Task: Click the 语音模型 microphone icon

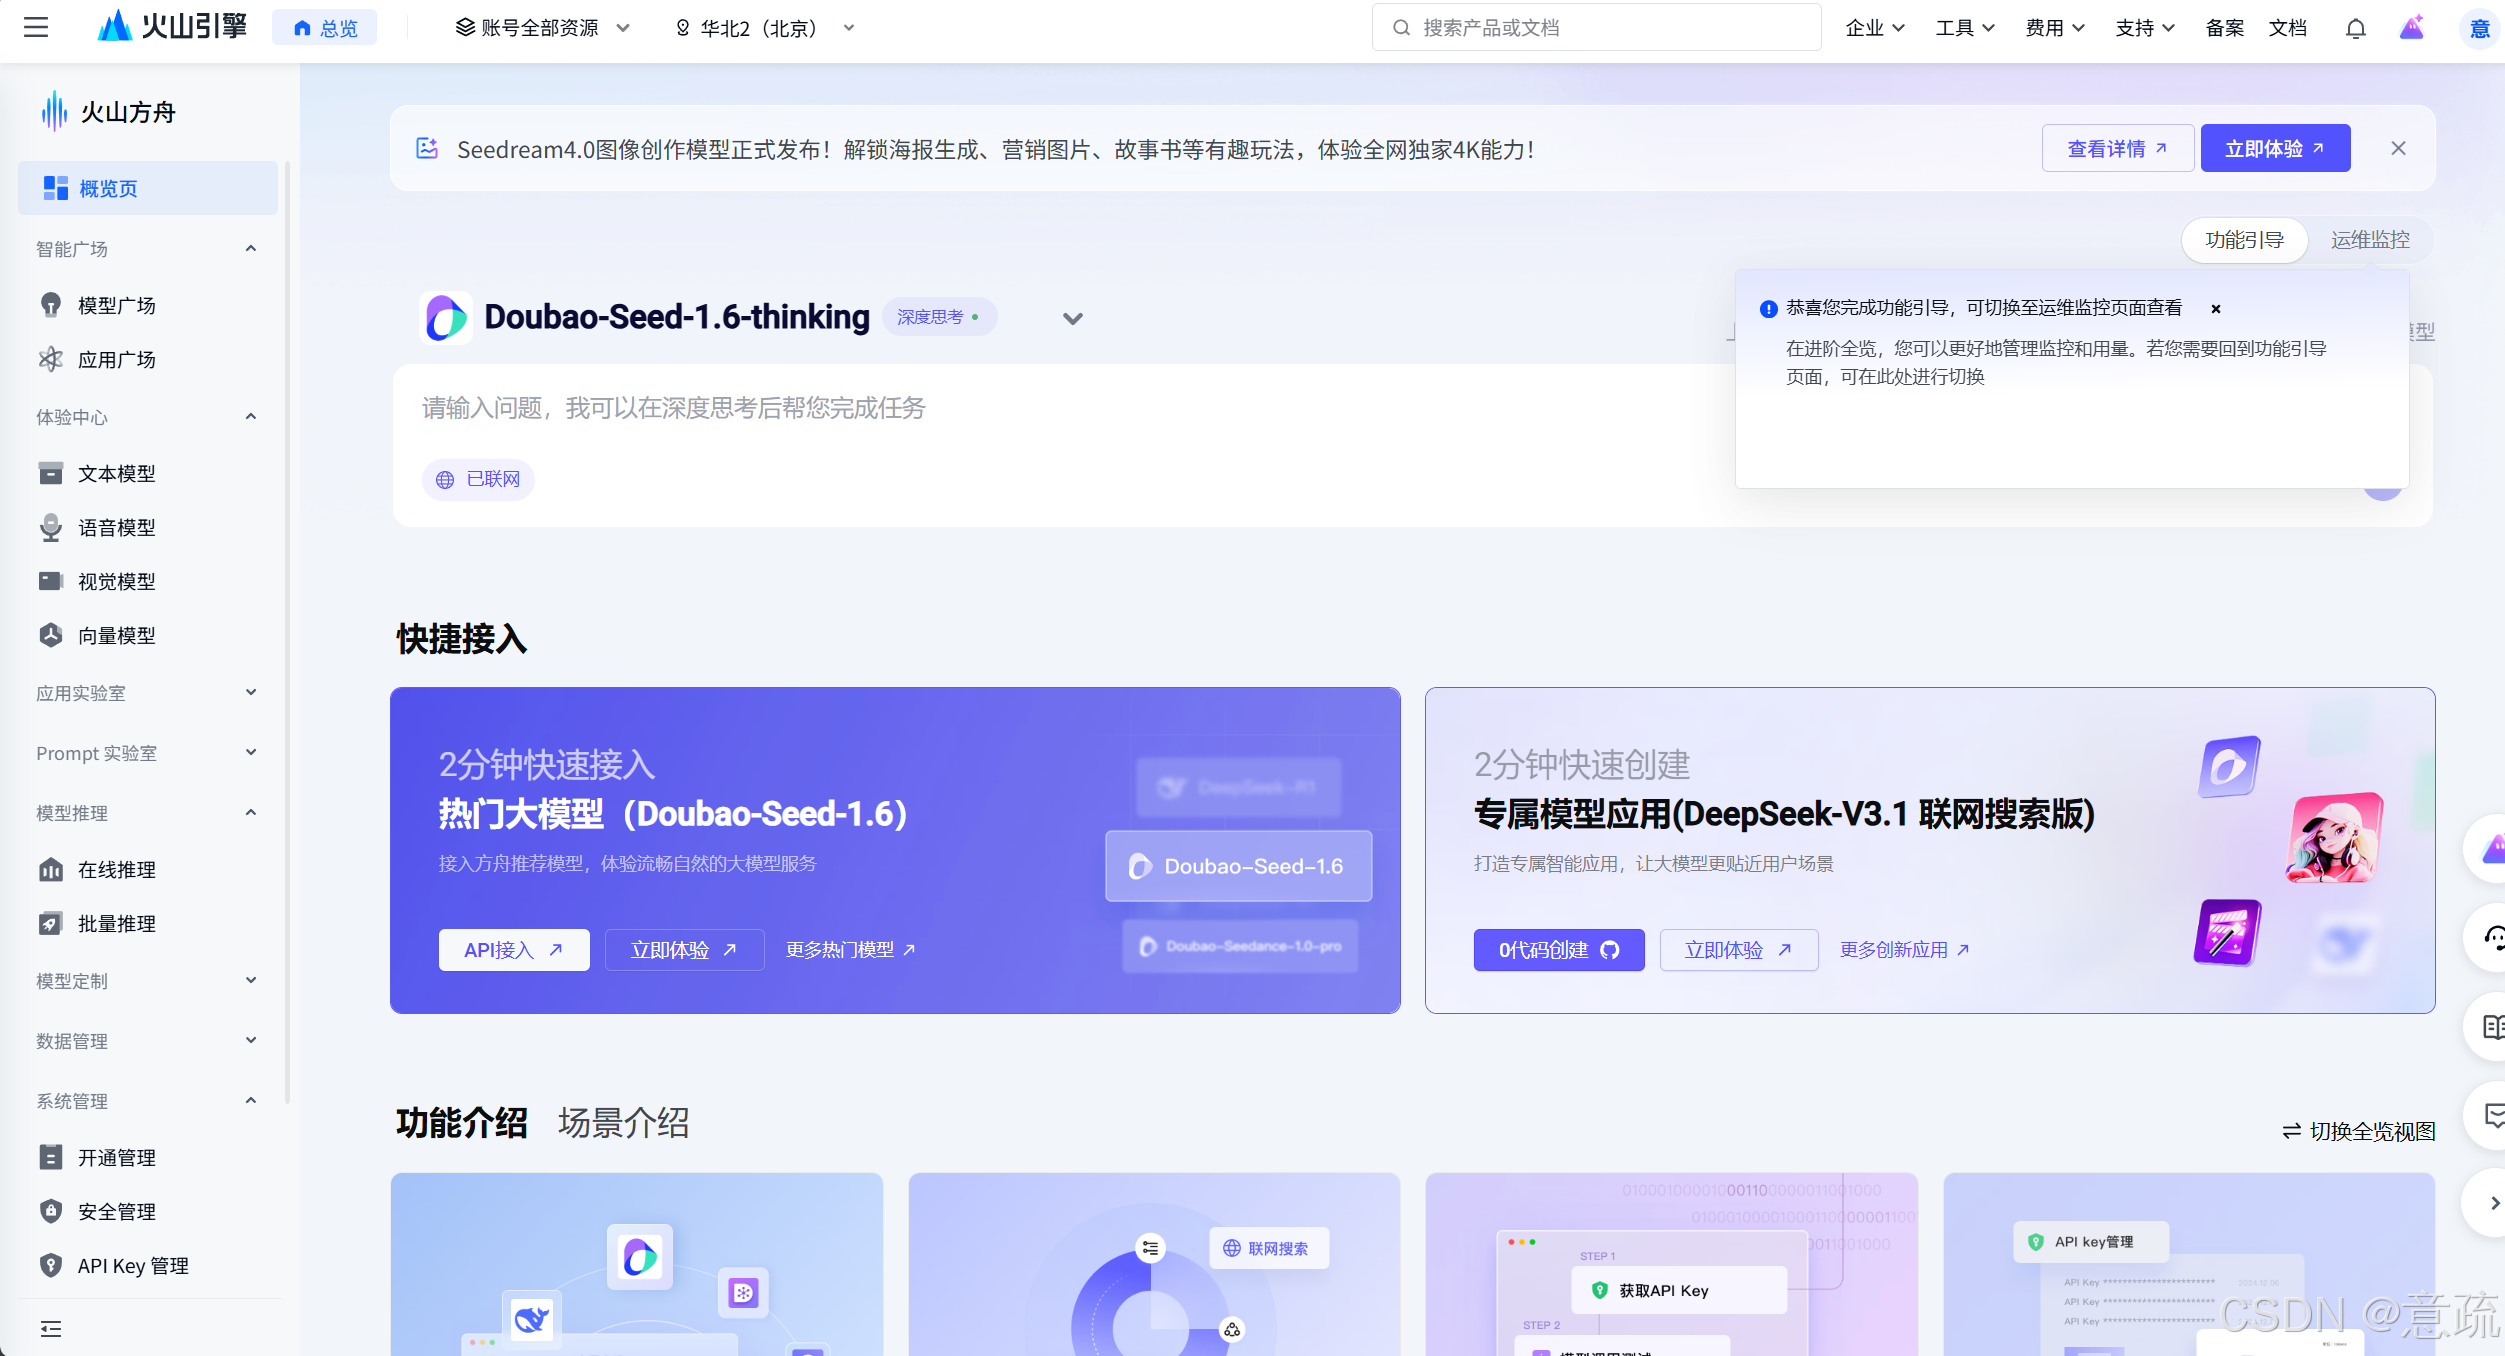Action: (50, 527)
